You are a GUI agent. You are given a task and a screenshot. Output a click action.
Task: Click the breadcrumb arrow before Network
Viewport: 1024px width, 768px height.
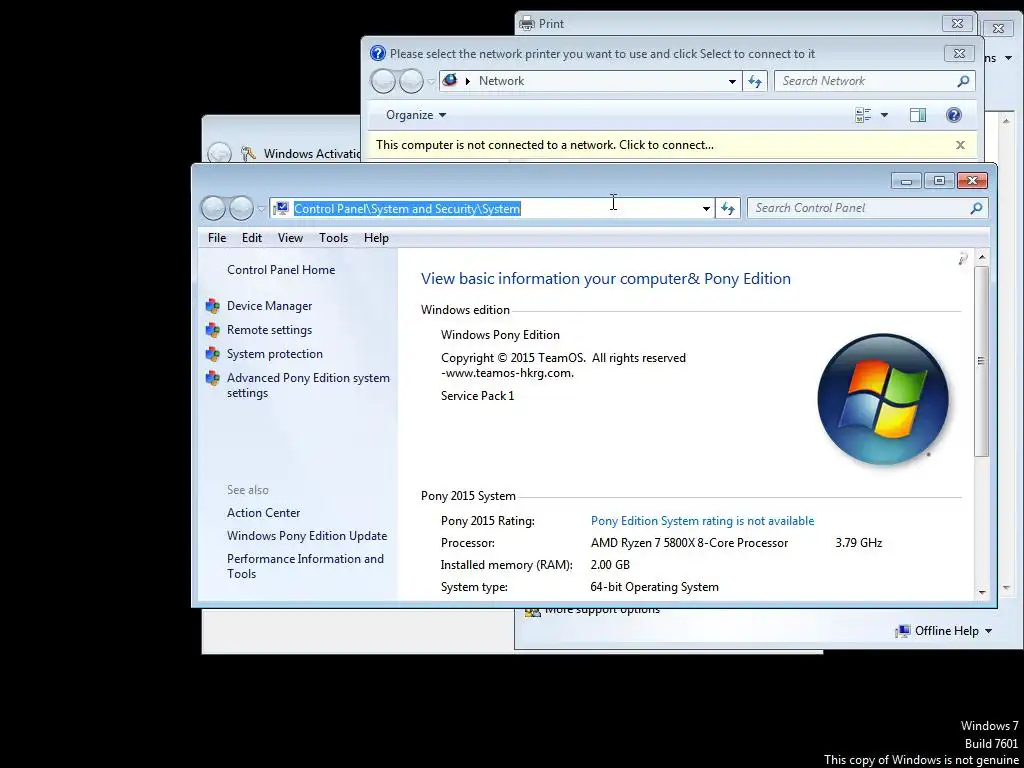point(468,81)
